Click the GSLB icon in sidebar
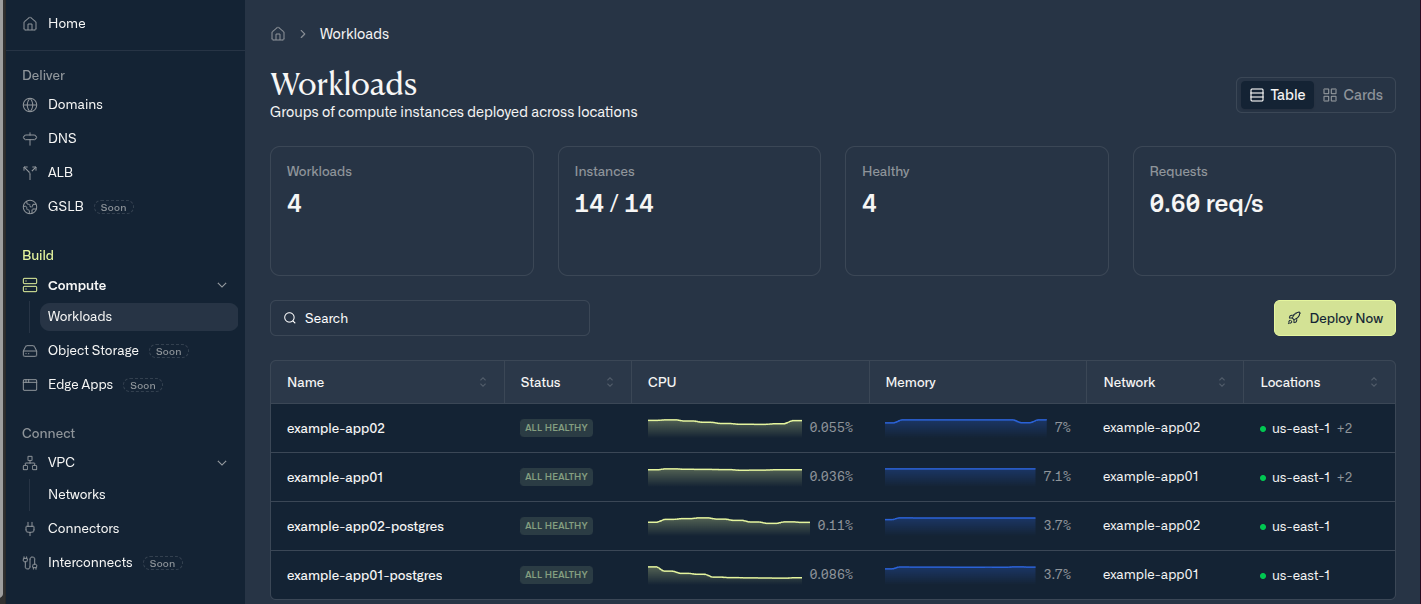The image size is (1421, 604). pos(30,207)
